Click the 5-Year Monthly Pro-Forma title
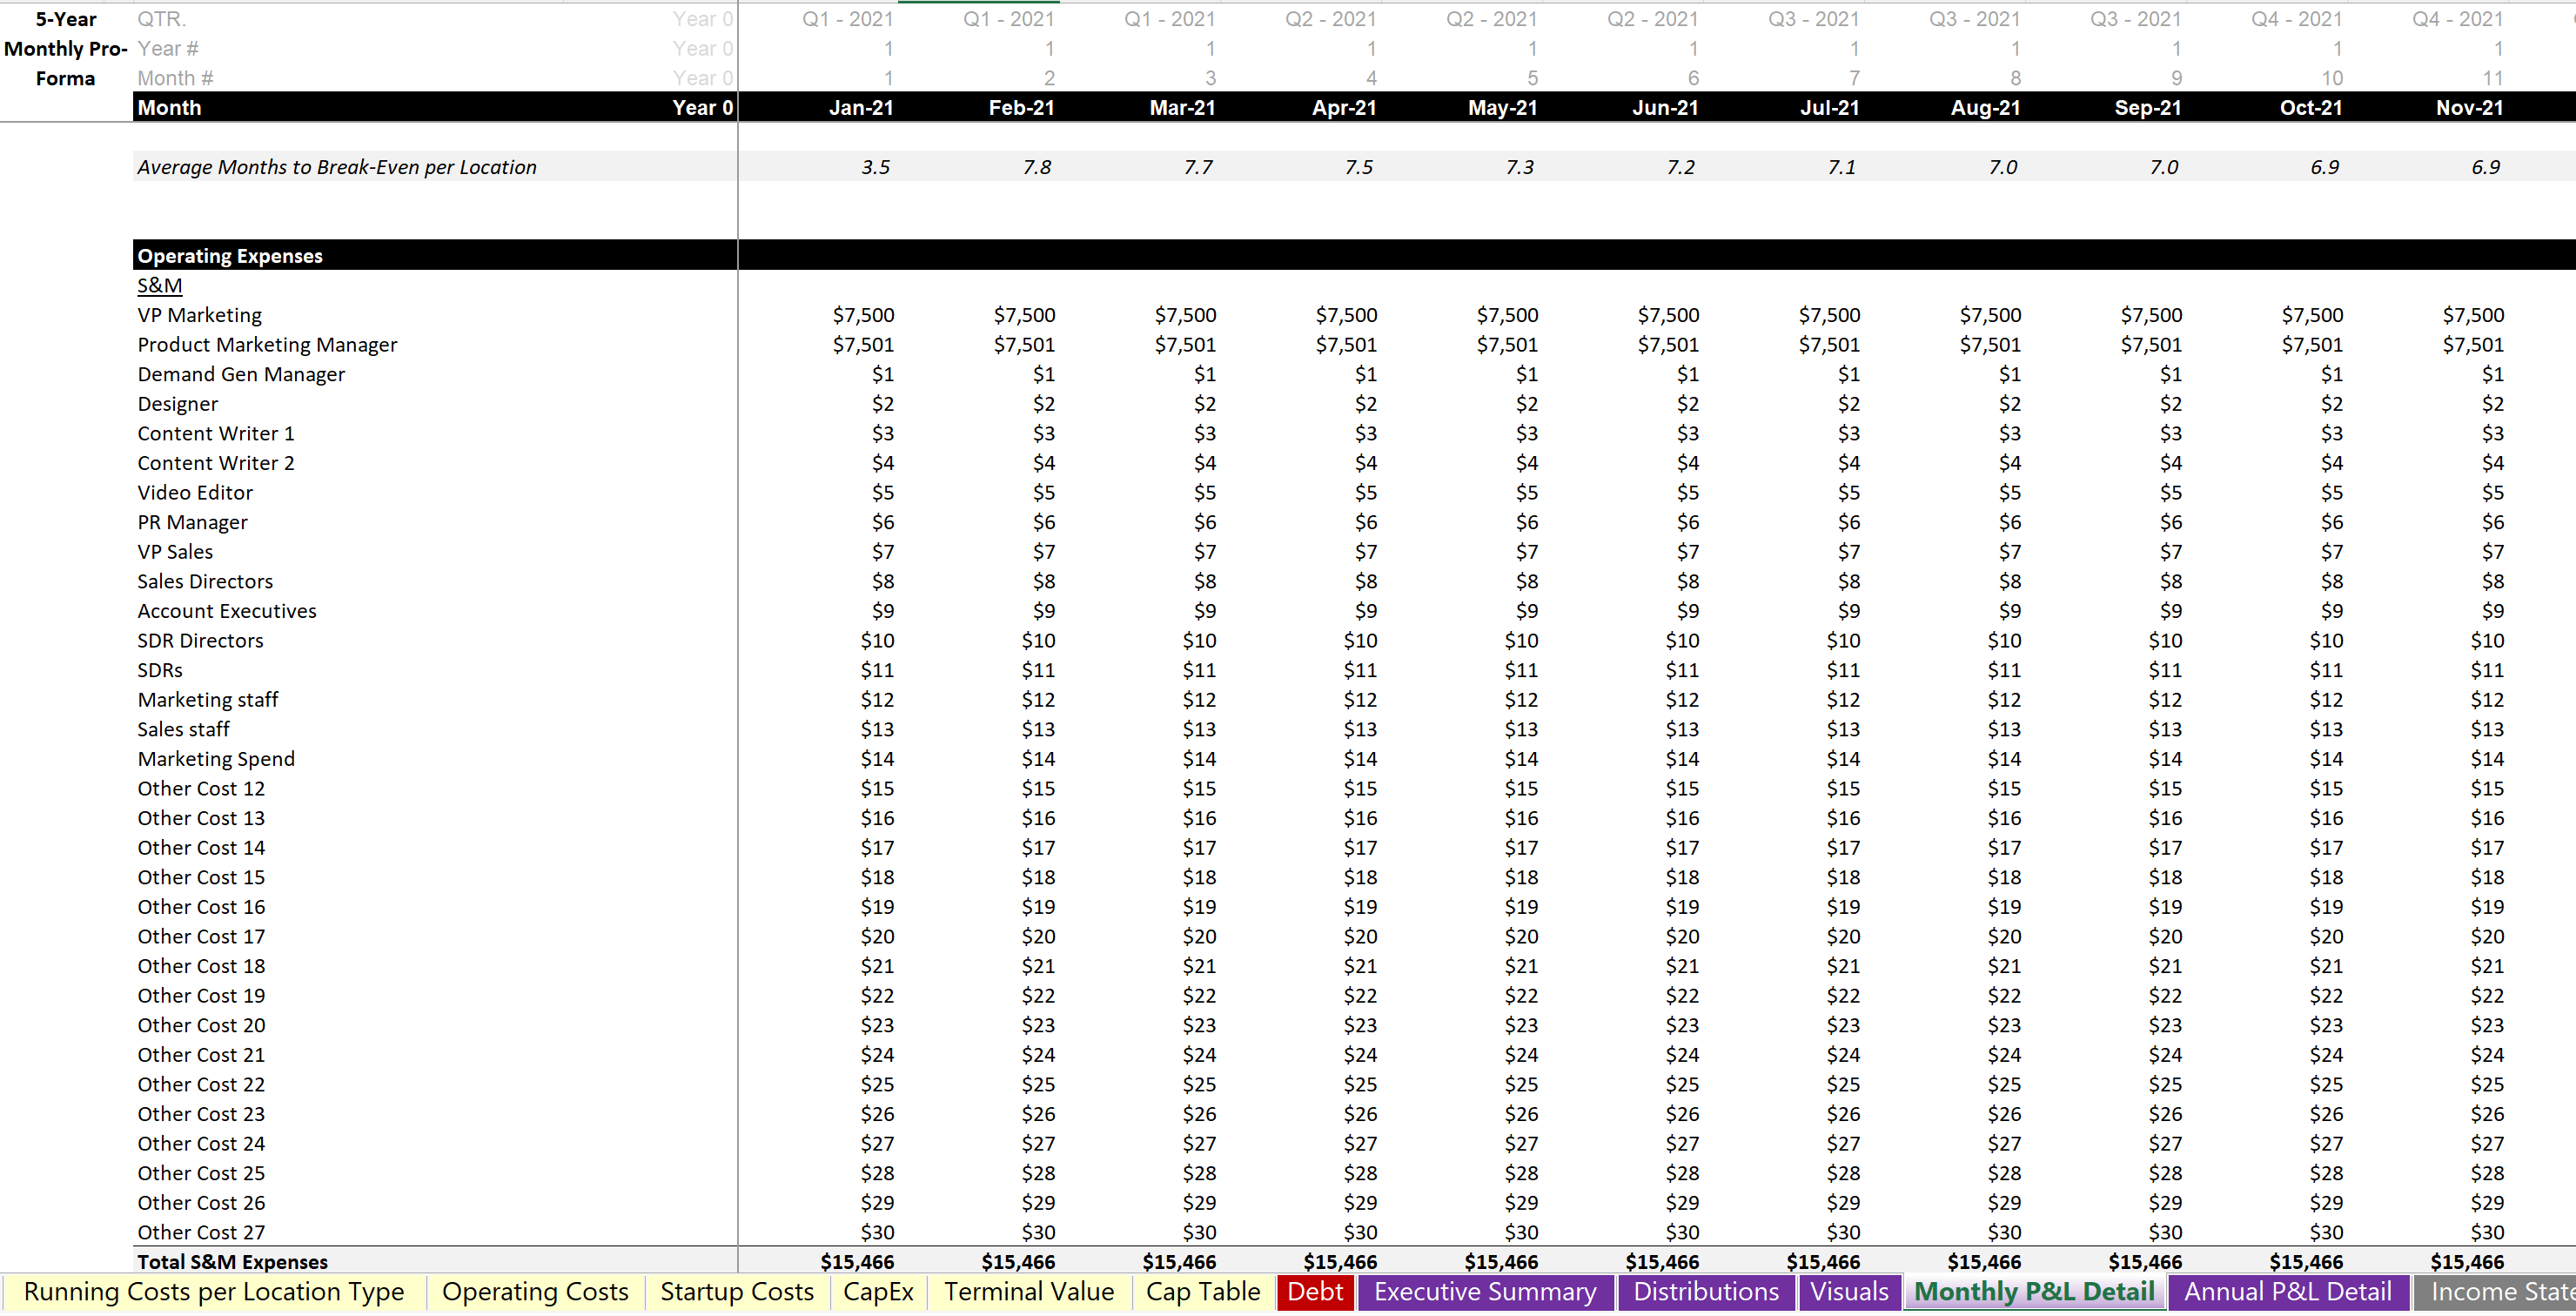Image resolution: width=2576 pixels, height=1316 pixels. pyautogui.click(x=66, y=49)
